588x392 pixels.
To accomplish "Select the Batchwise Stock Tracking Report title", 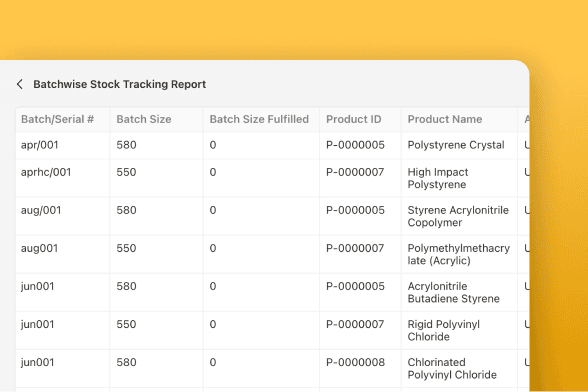I will (120, 84).
